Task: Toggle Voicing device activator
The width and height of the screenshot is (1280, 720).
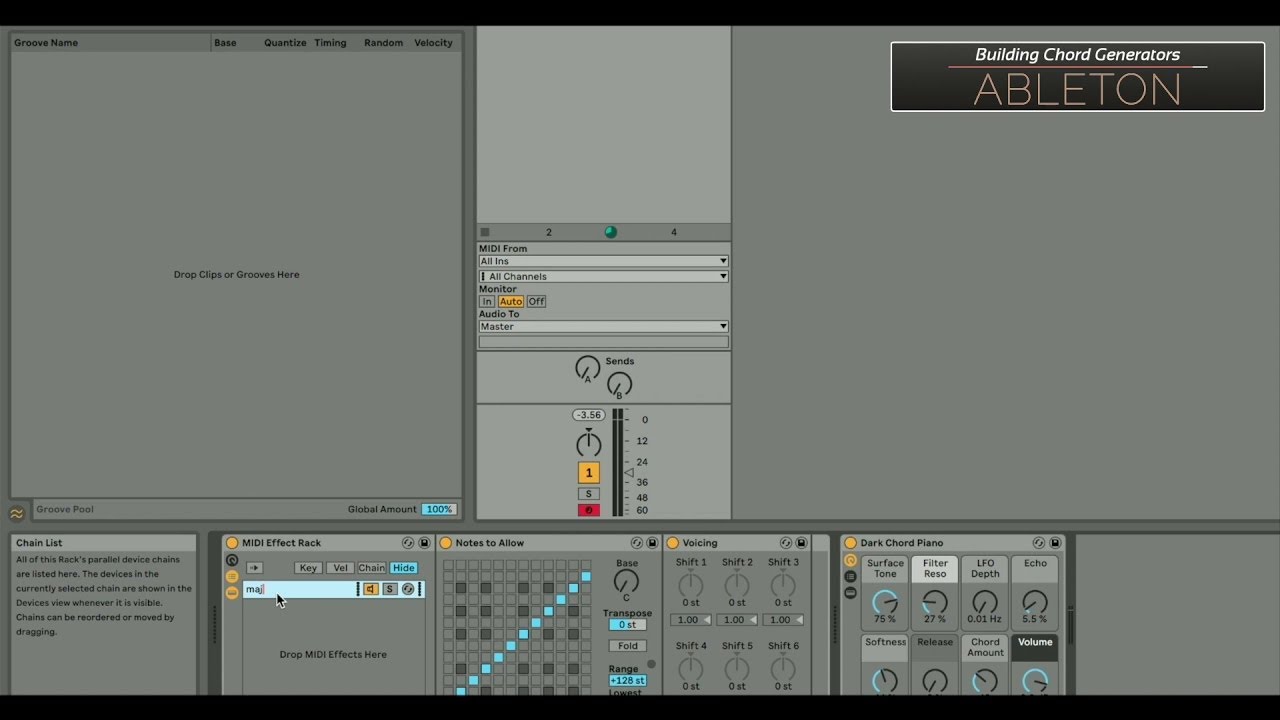Action: coord(673,543)
